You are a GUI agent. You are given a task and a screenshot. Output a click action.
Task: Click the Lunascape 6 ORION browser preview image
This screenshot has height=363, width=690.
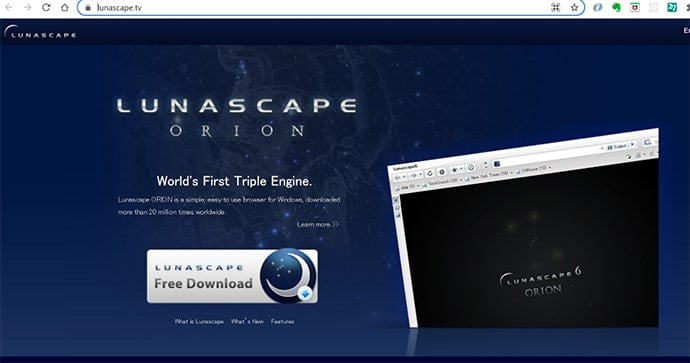[x=524, y=229]
